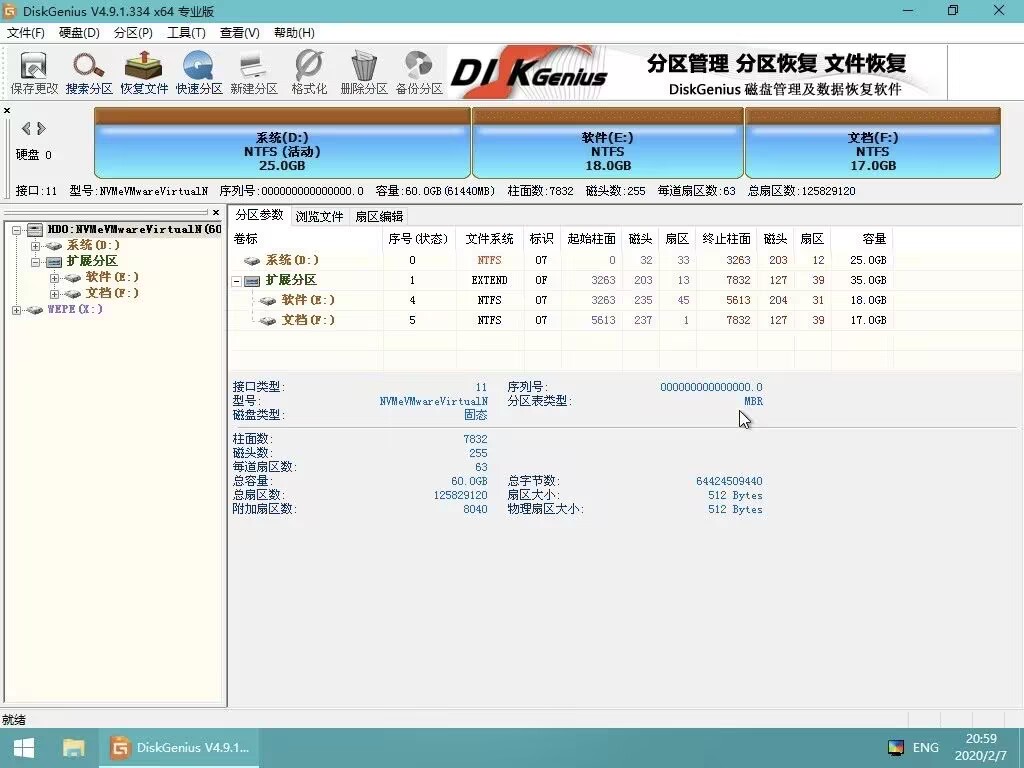Screen dimensions: 1024x768
Task: Select 软件(E:) in left tree
Action: [112, 277]
